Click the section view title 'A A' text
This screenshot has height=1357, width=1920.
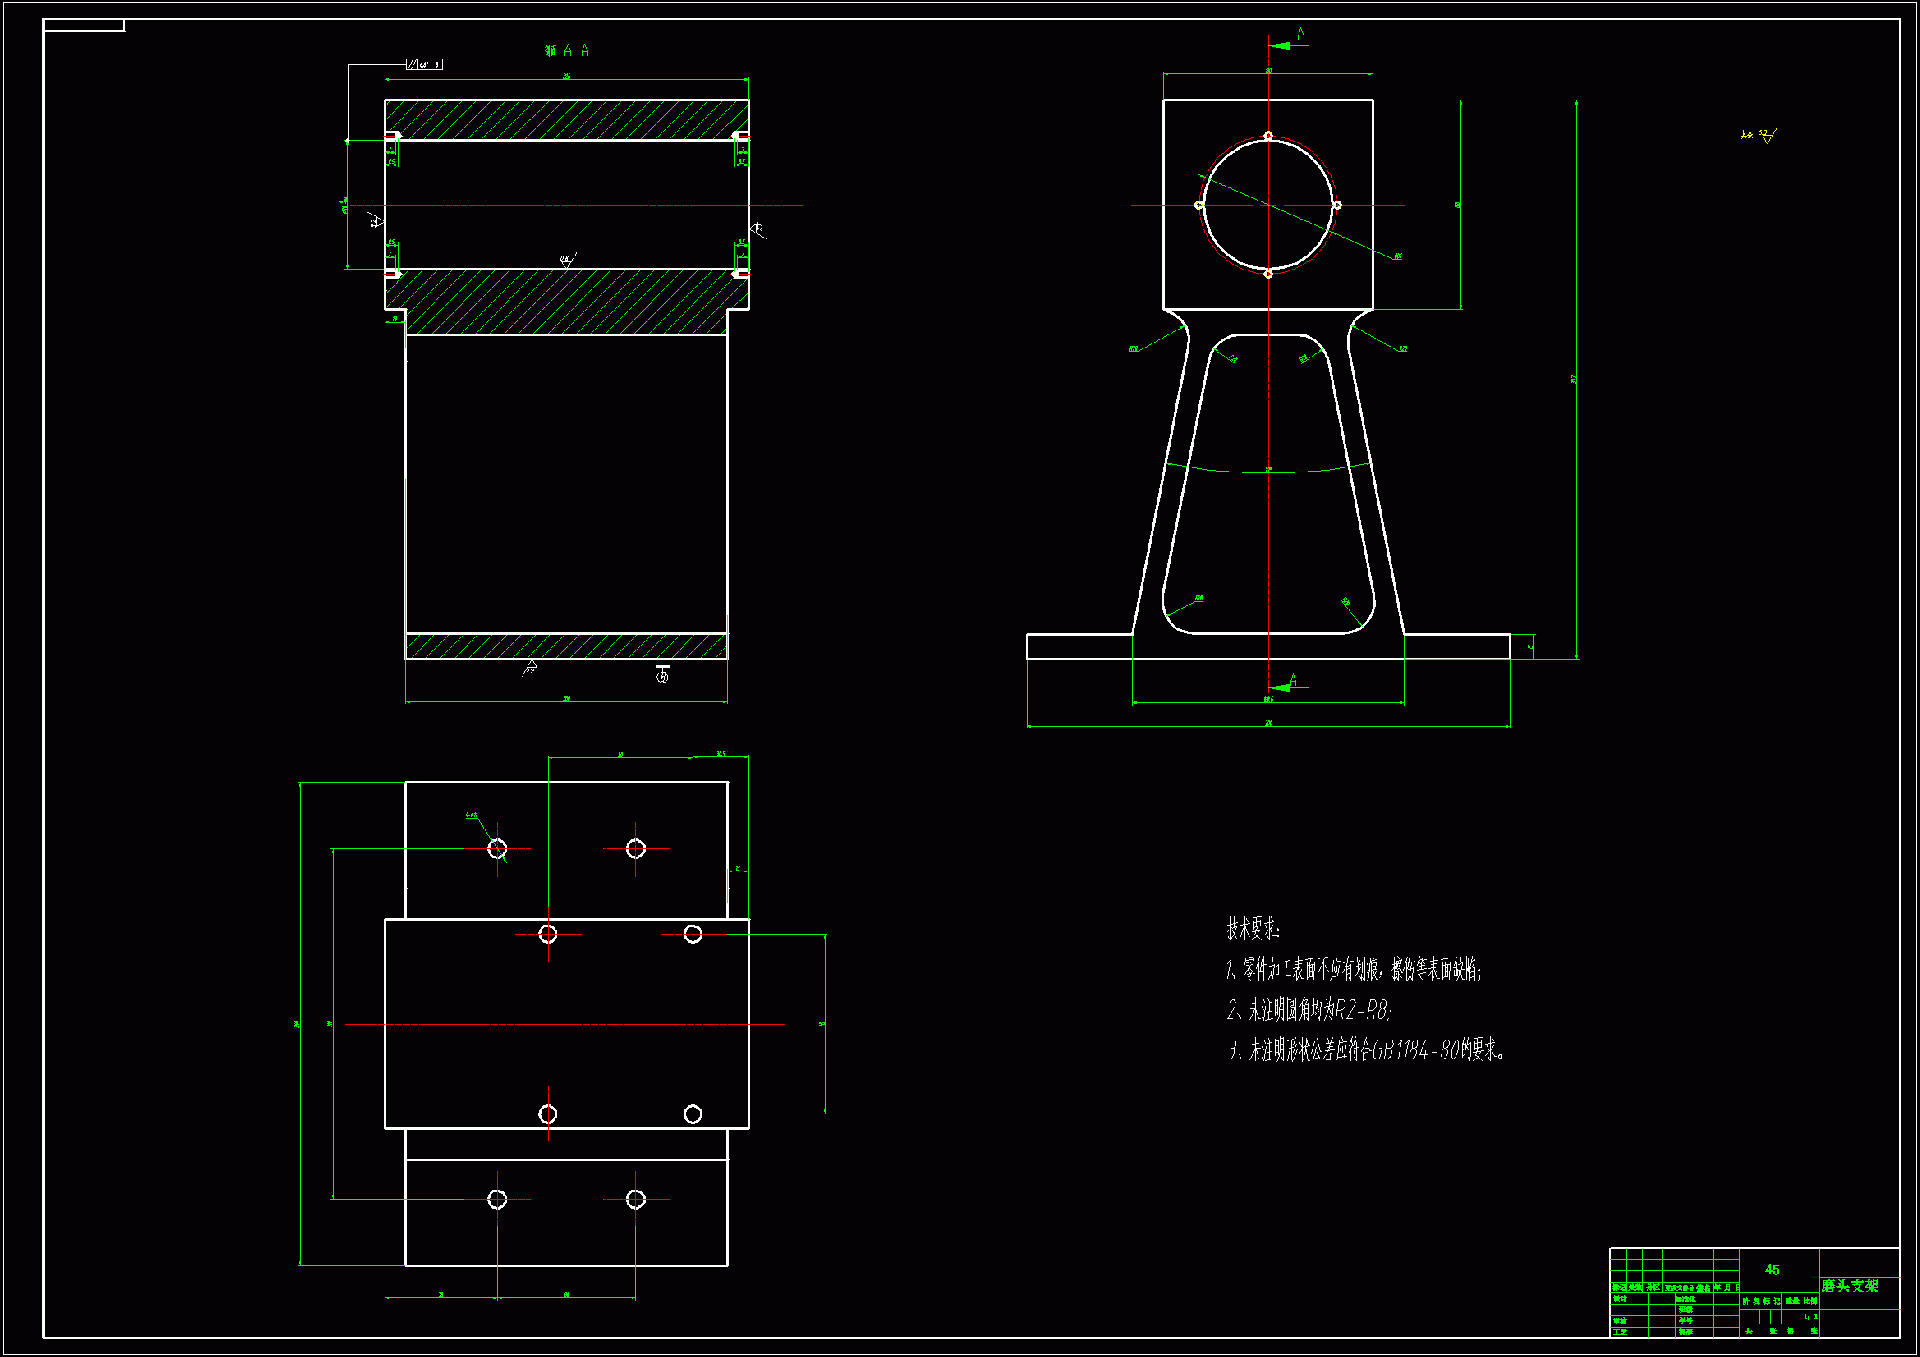567,50
